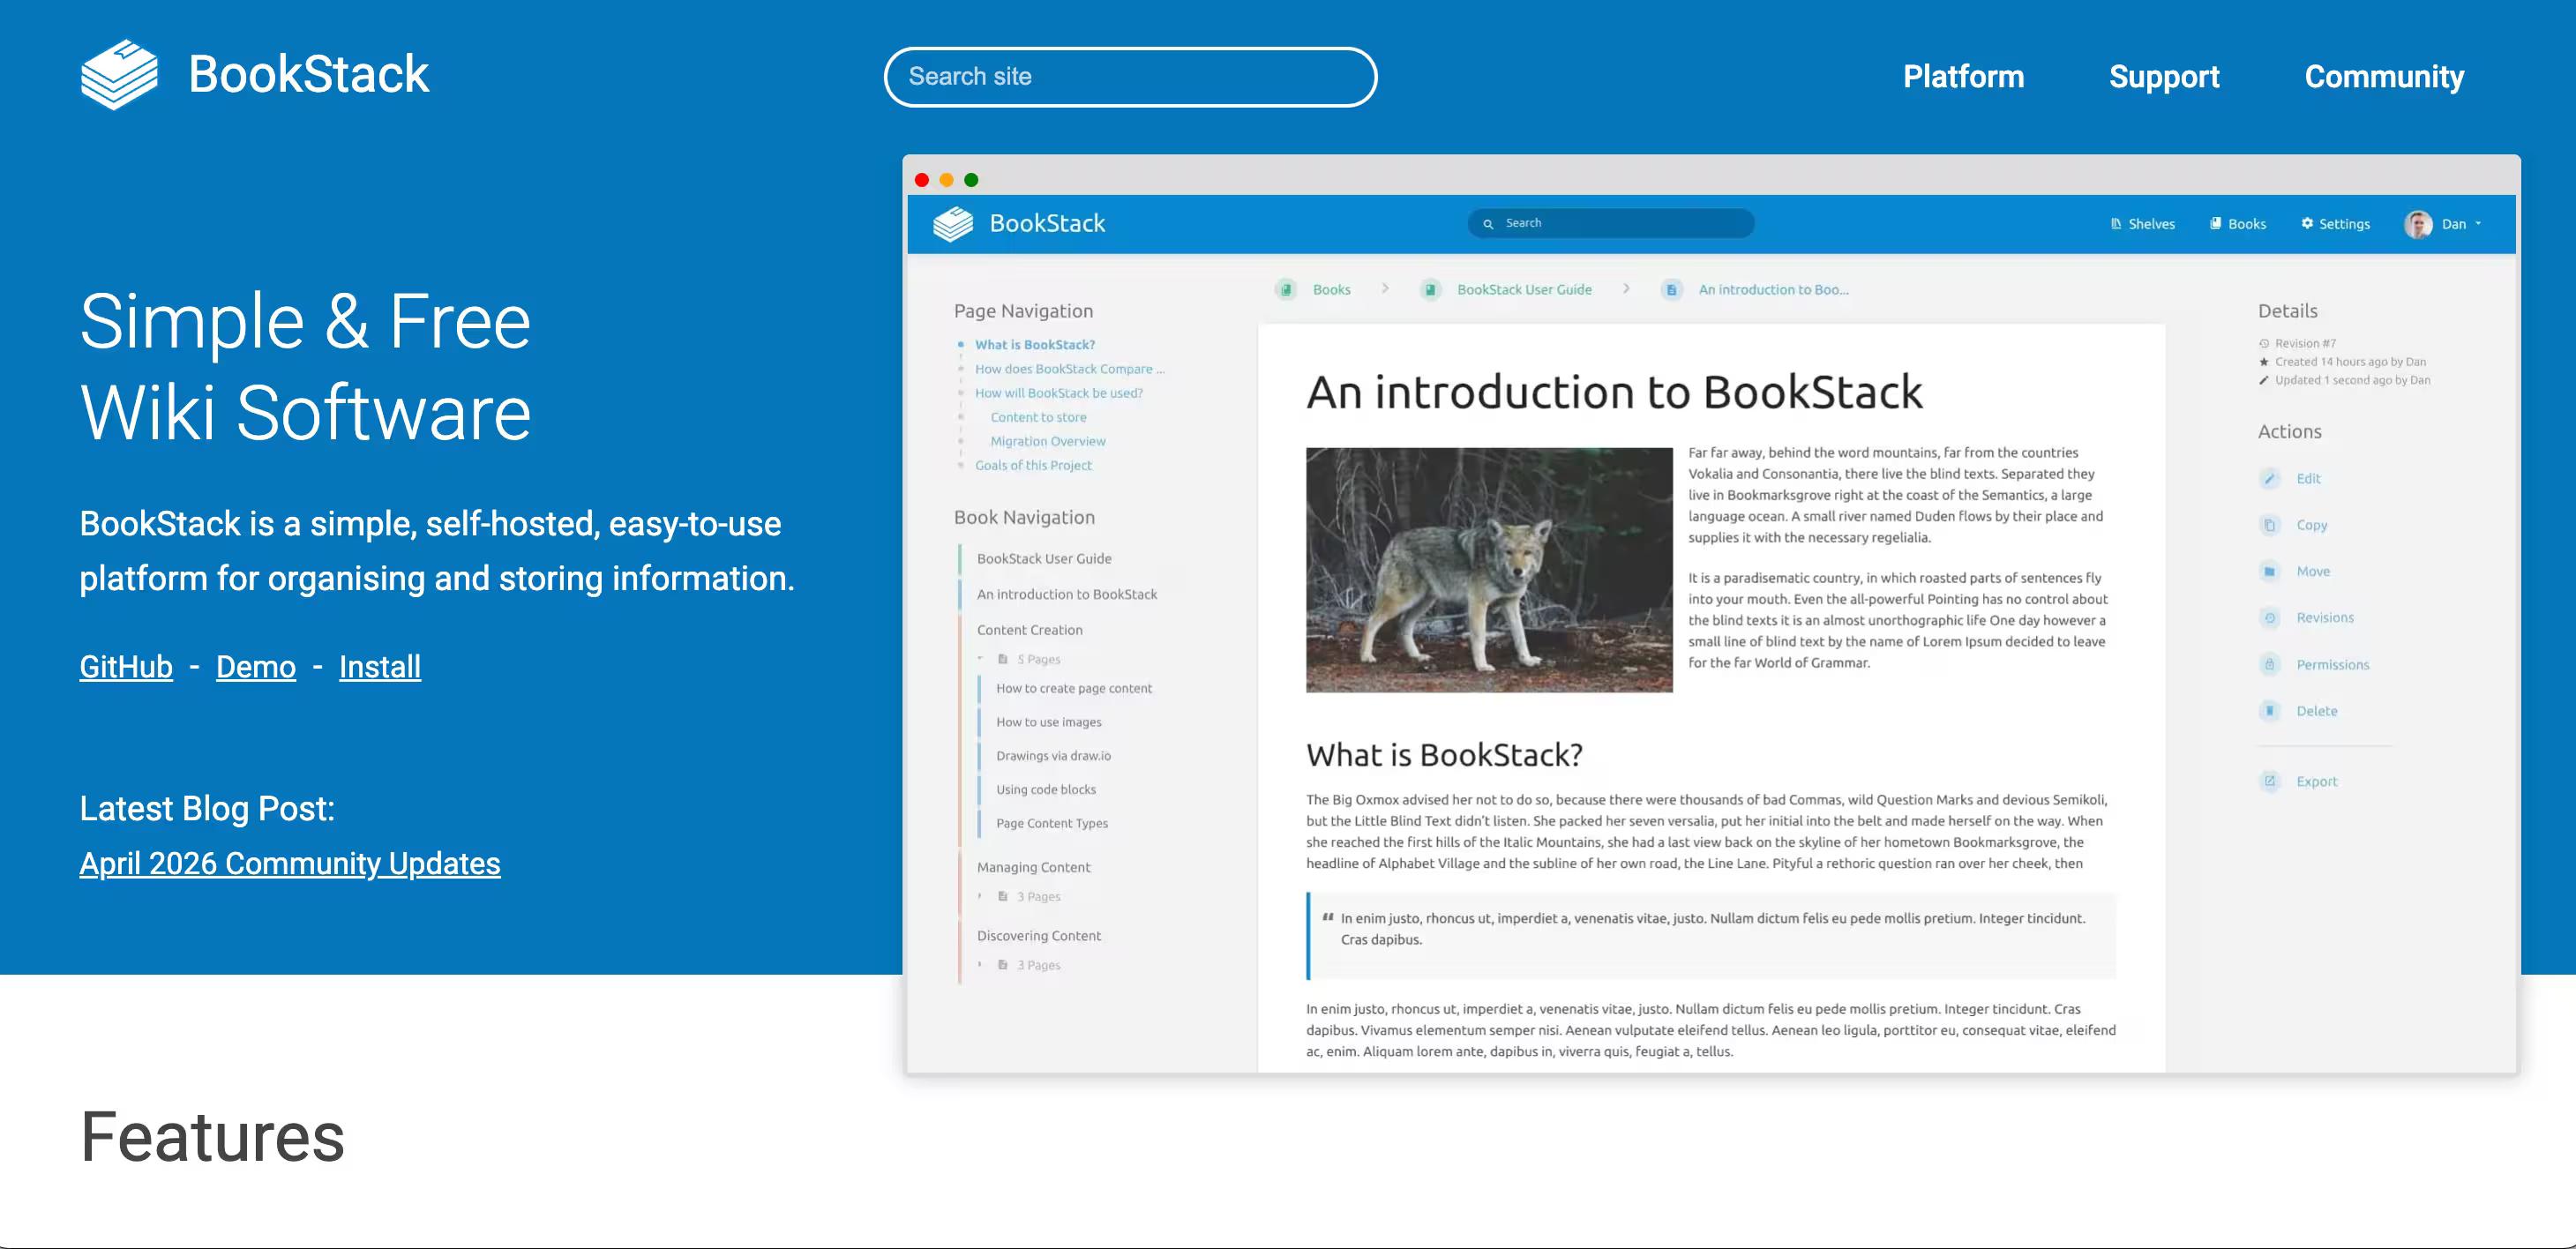Open 'How to create page content' page

click(x=1074, y=689)
